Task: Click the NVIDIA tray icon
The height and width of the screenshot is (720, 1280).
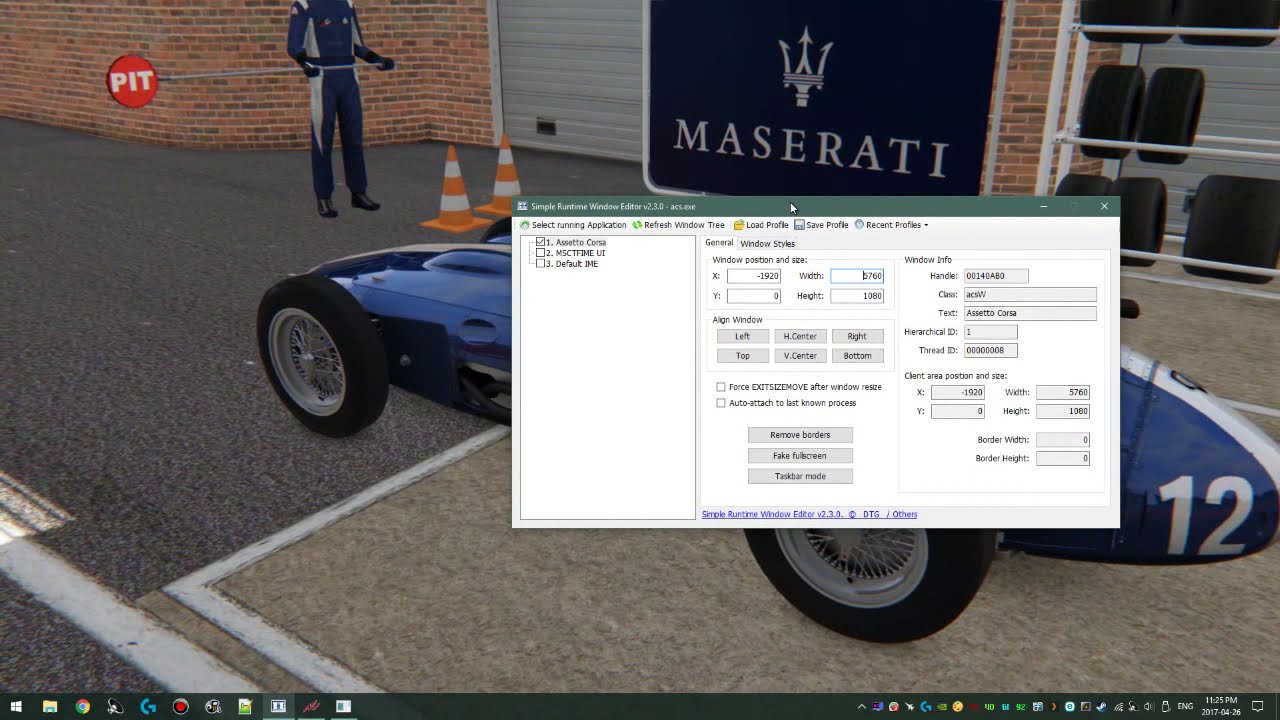Action: [x=941, y=707]
